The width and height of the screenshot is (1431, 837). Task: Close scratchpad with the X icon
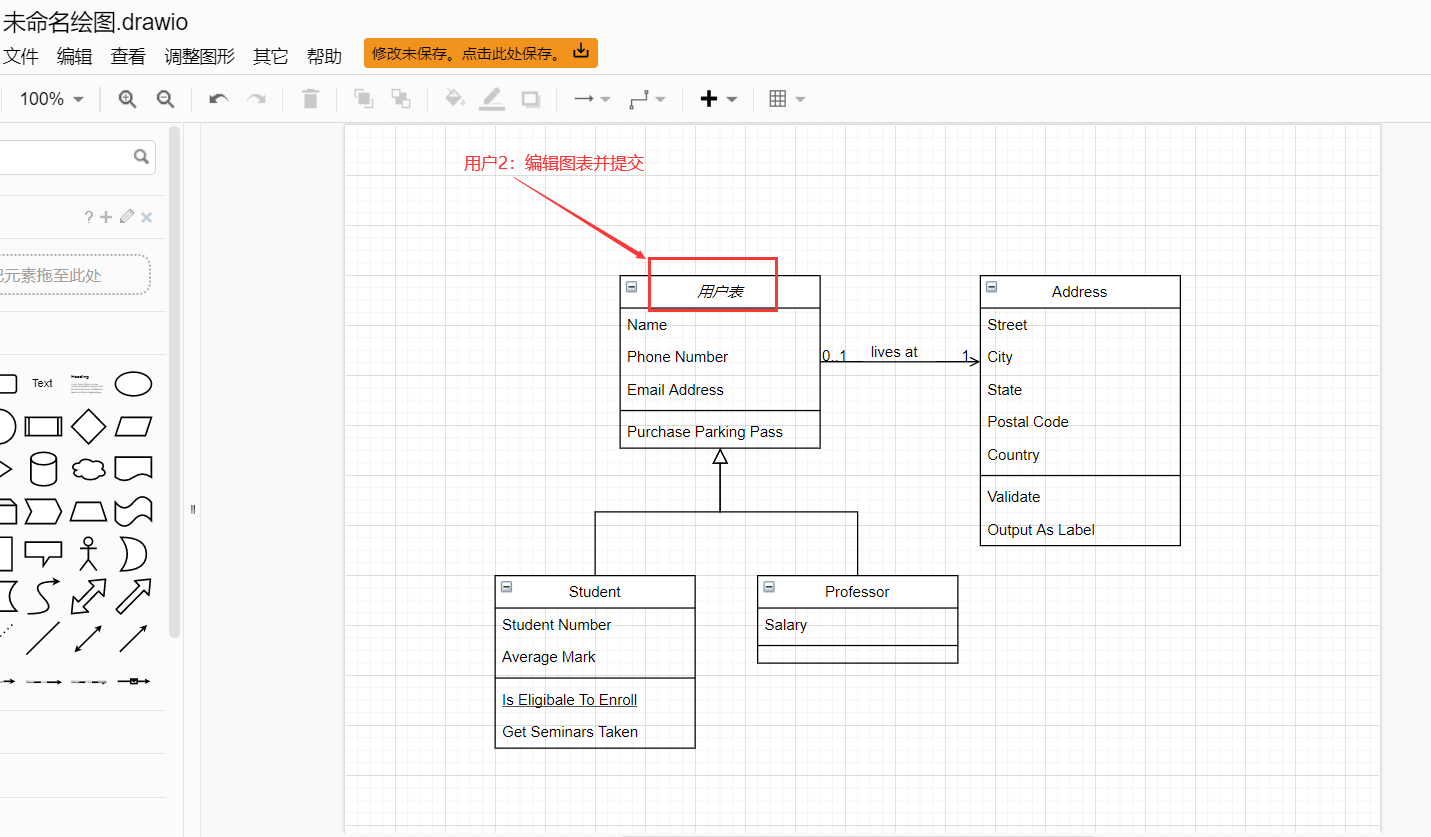pyautogui.click(x=147, y=217)
